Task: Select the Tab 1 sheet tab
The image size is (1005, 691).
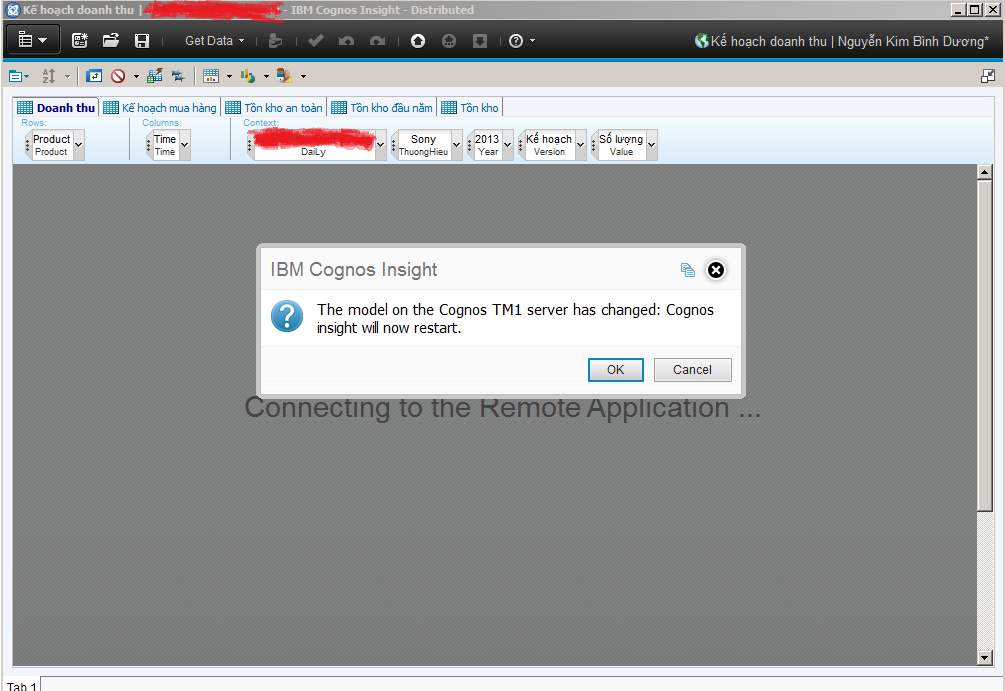Action: coord(22,685)
